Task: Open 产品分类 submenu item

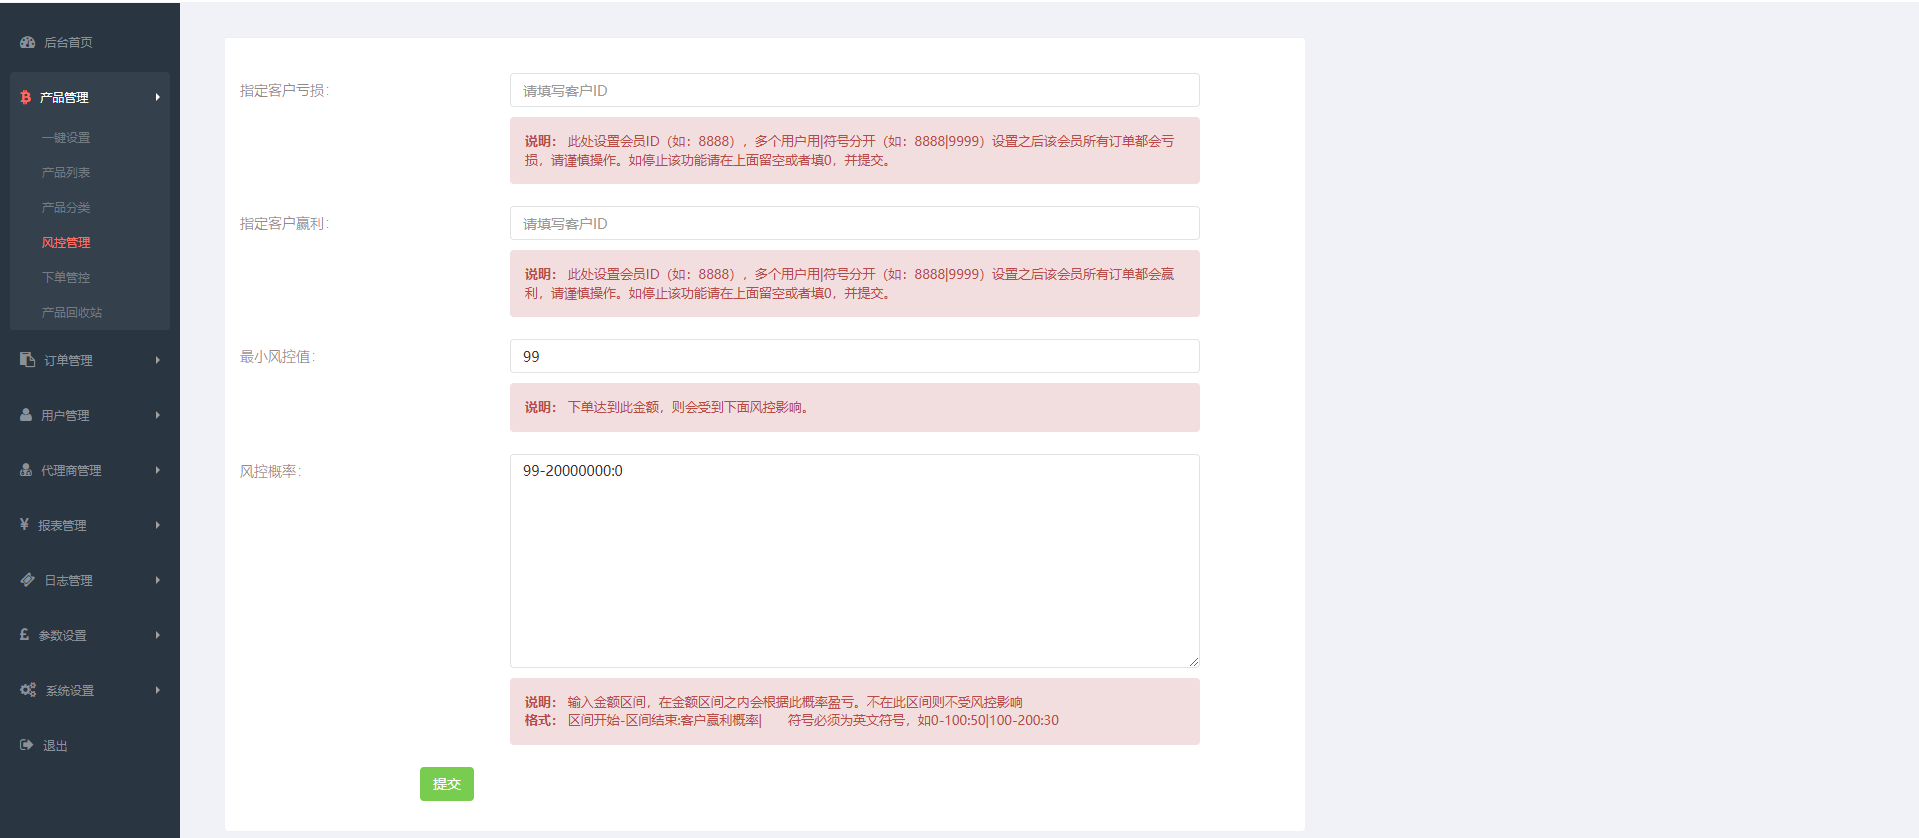Action: pos(66,208)
